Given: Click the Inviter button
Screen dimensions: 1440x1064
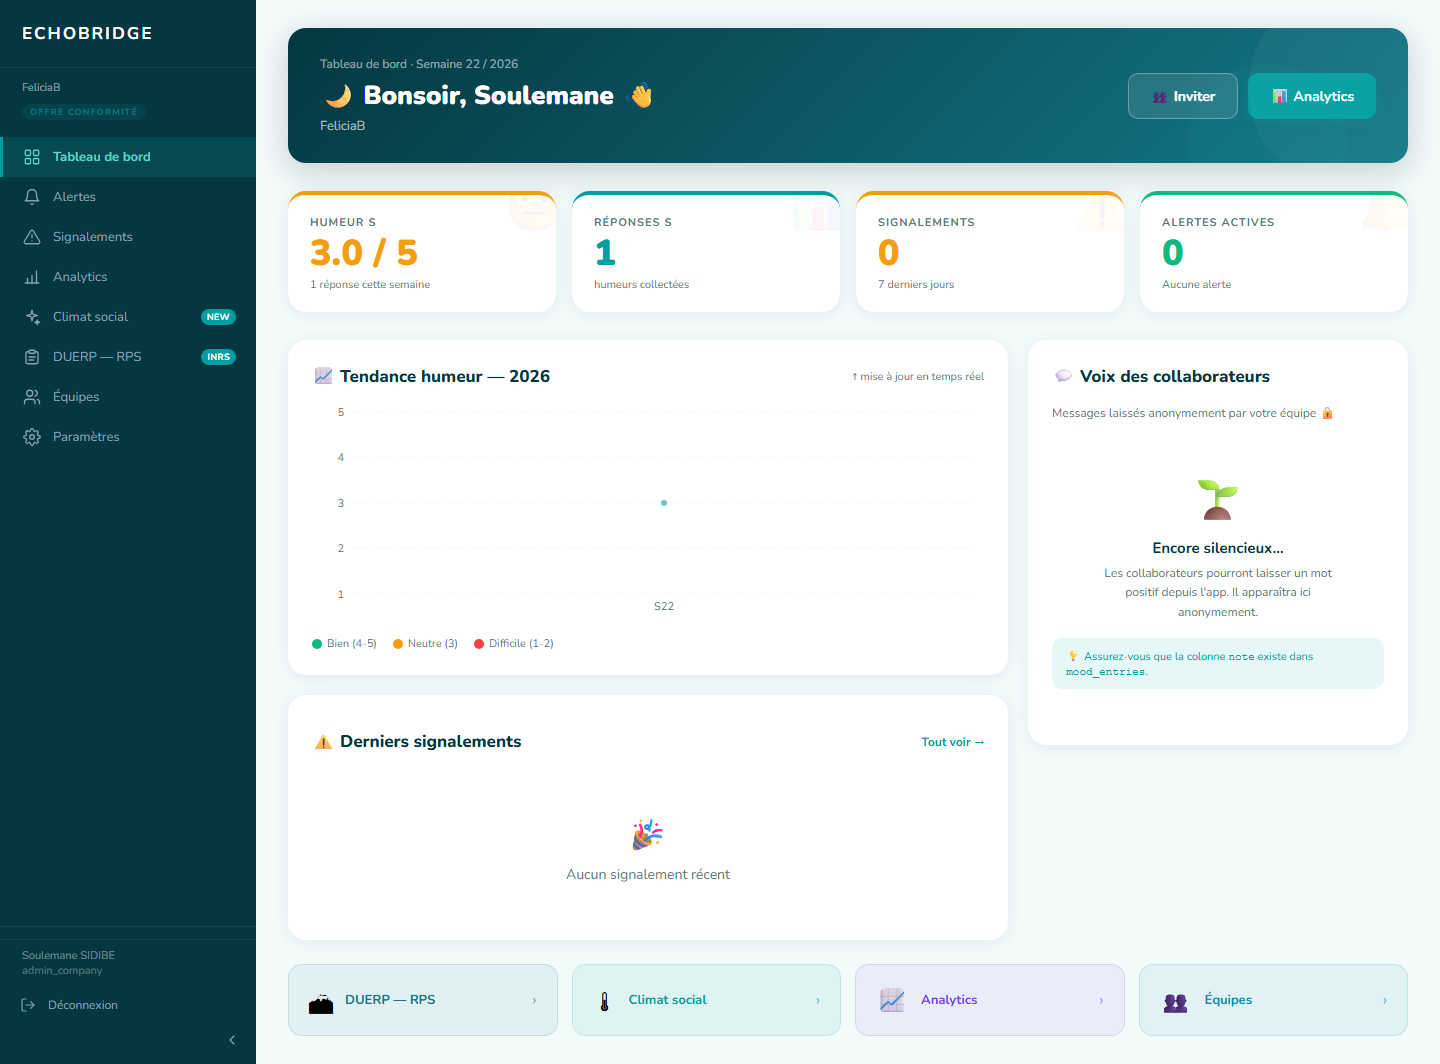Looking at the screenshot, I should 1183,96.
